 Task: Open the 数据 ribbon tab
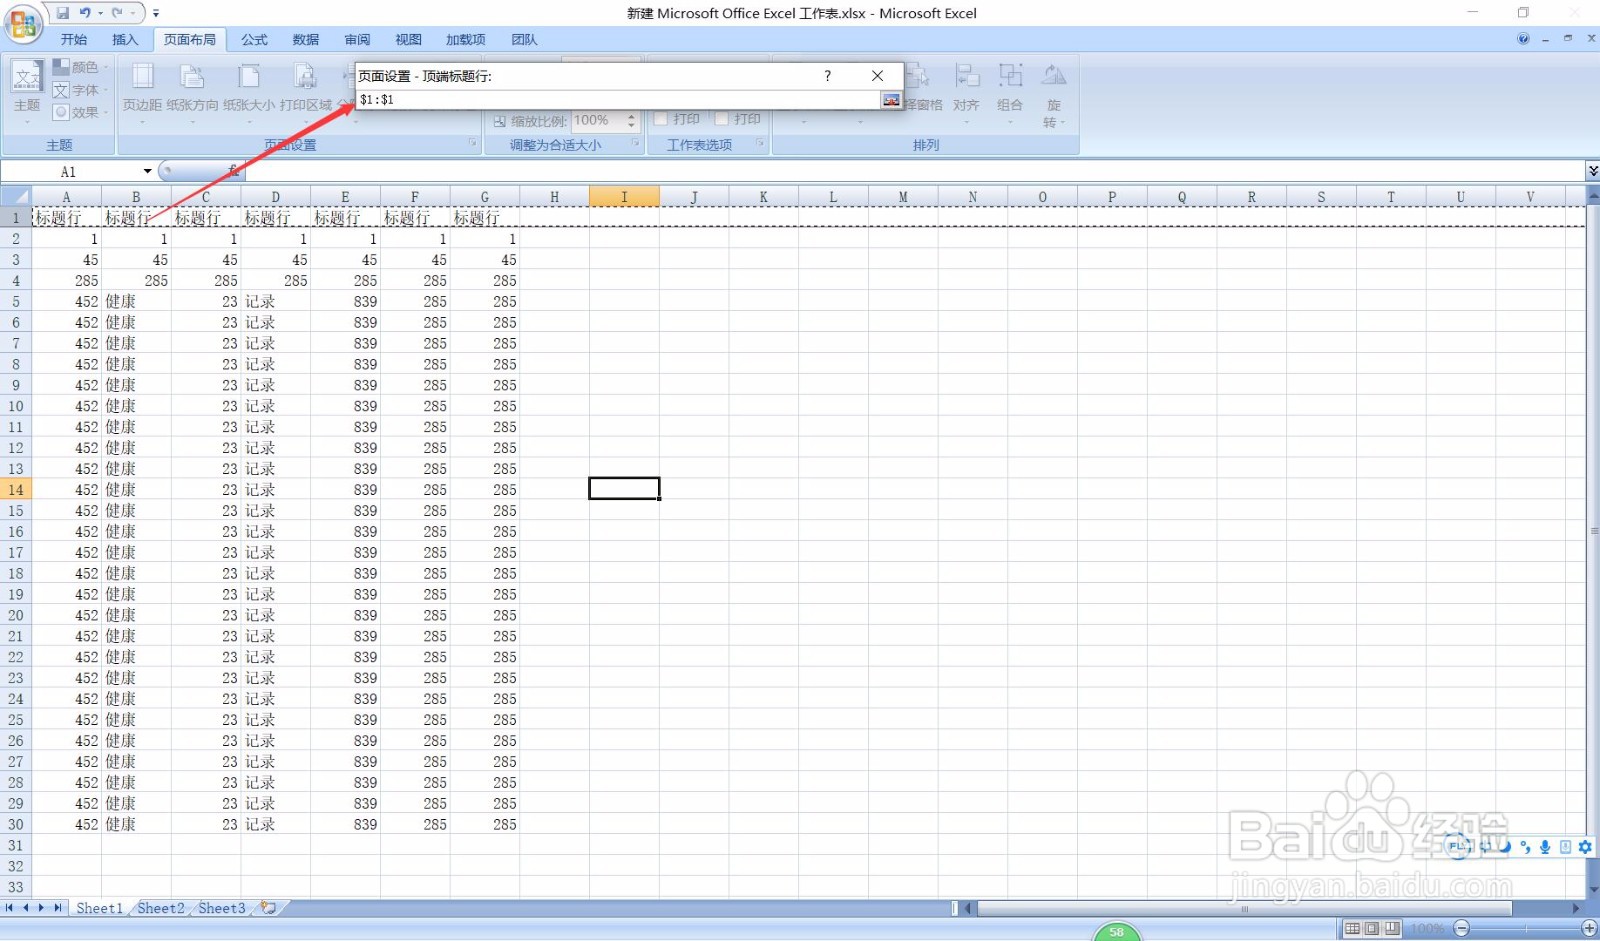(305, 40)
